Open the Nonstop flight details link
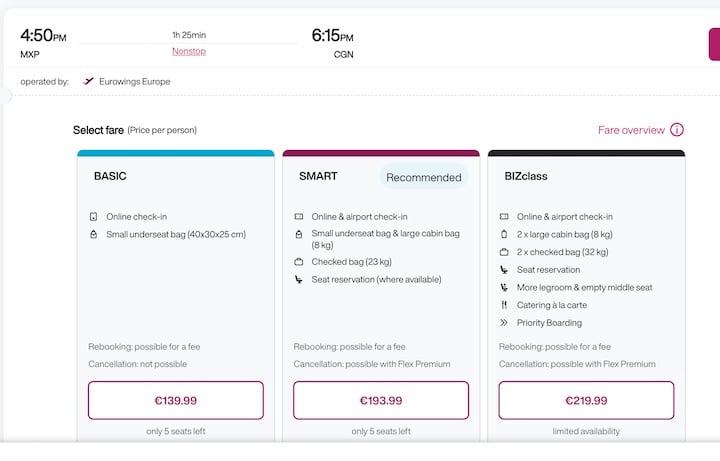 188,50
